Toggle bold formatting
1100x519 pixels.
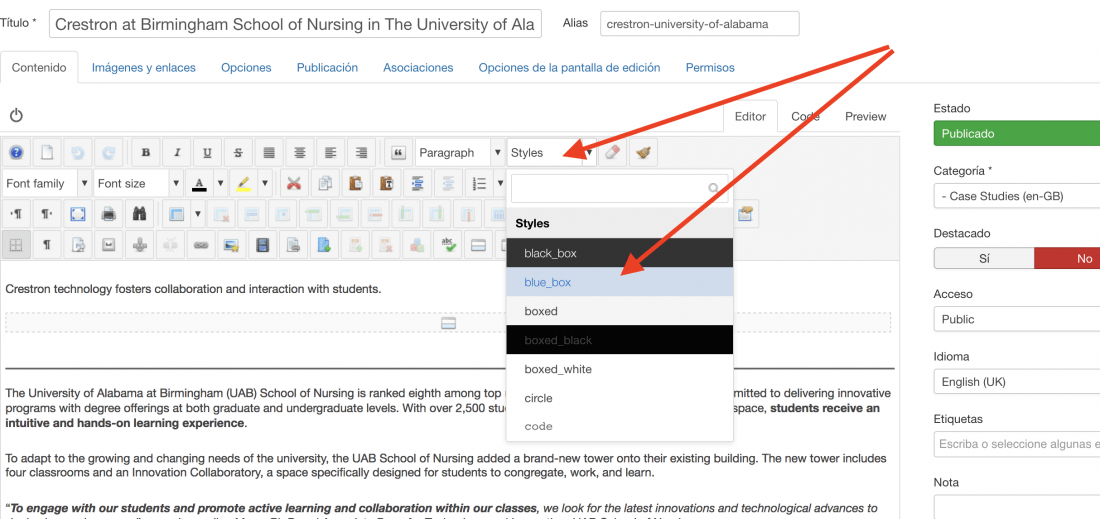pos(146,152)
